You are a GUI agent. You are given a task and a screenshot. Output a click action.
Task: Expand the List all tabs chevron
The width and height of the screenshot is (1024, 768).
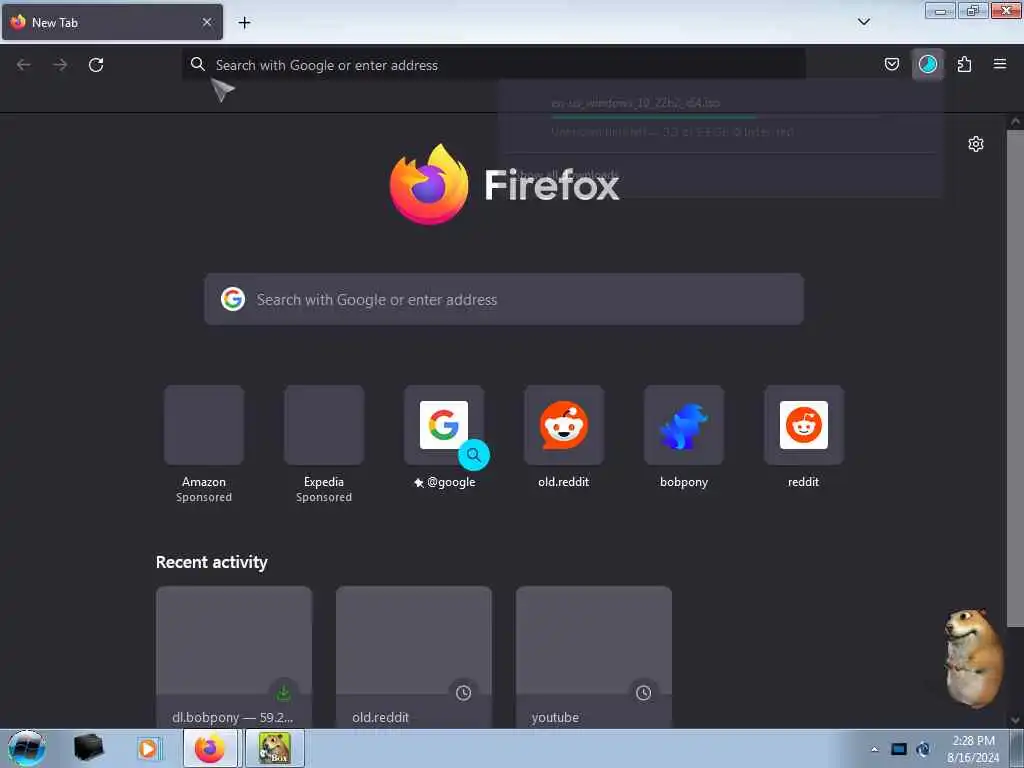[863, 22]
